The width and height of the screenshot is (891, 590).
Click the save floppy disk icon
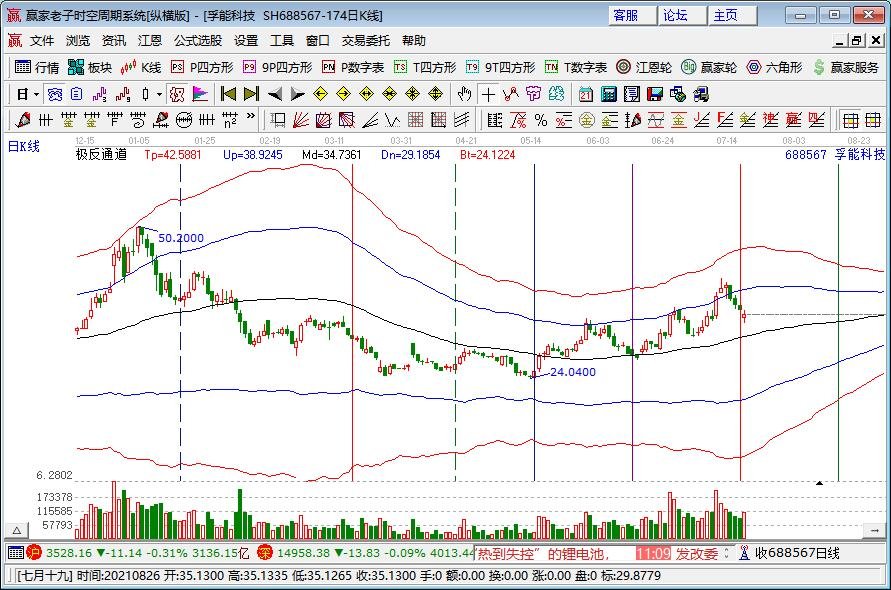[654, 94]
